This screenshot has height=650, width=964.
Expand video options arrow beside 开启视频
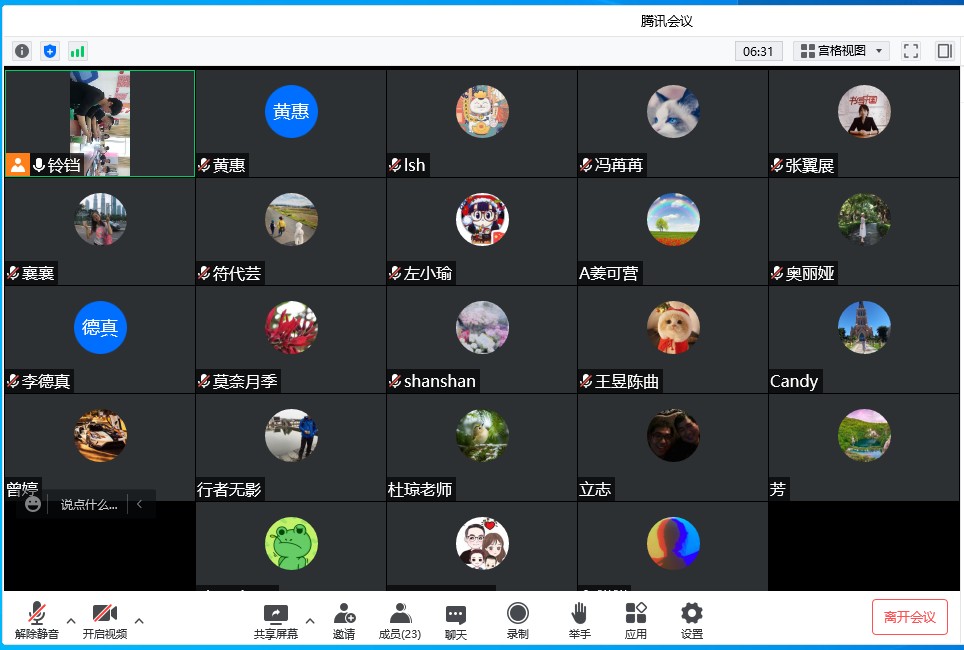tap(139, 621)
